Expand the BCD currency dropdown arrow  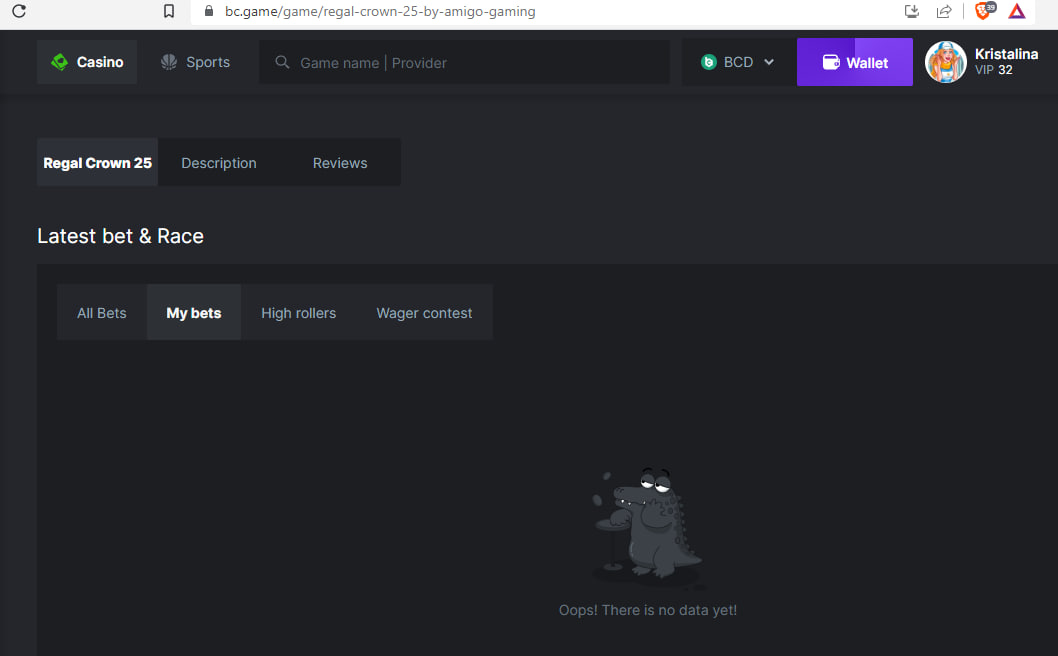(x=769, y=62)
